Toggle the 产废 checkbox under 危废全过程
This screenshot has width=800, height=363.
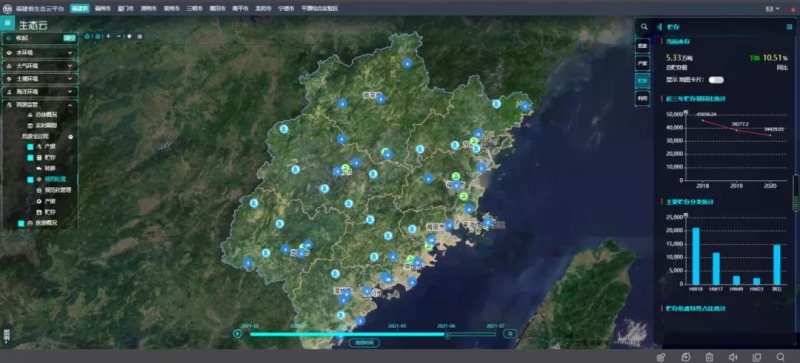[30, 147]
